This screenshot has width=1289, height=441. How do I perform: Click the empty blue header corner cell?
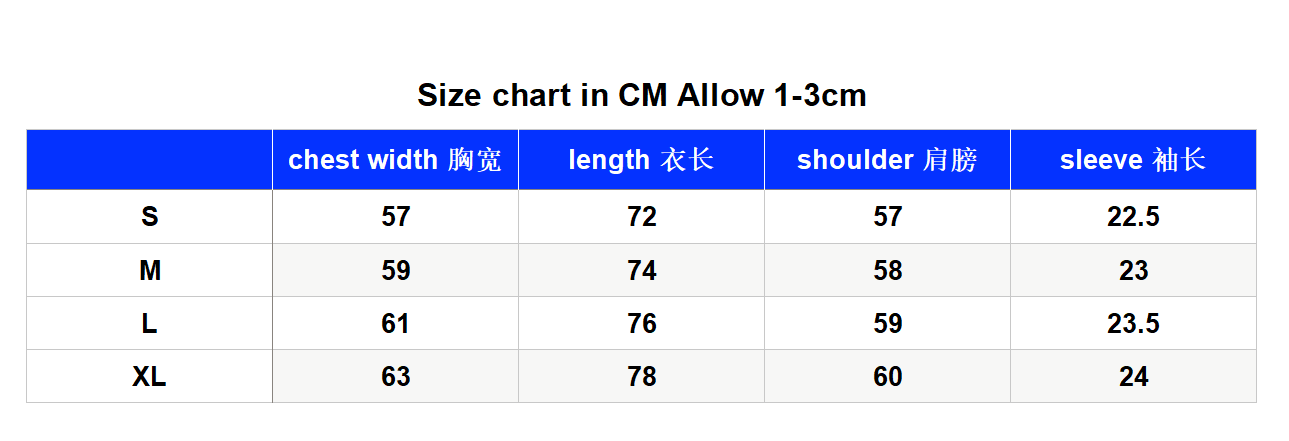click(149, 160)
